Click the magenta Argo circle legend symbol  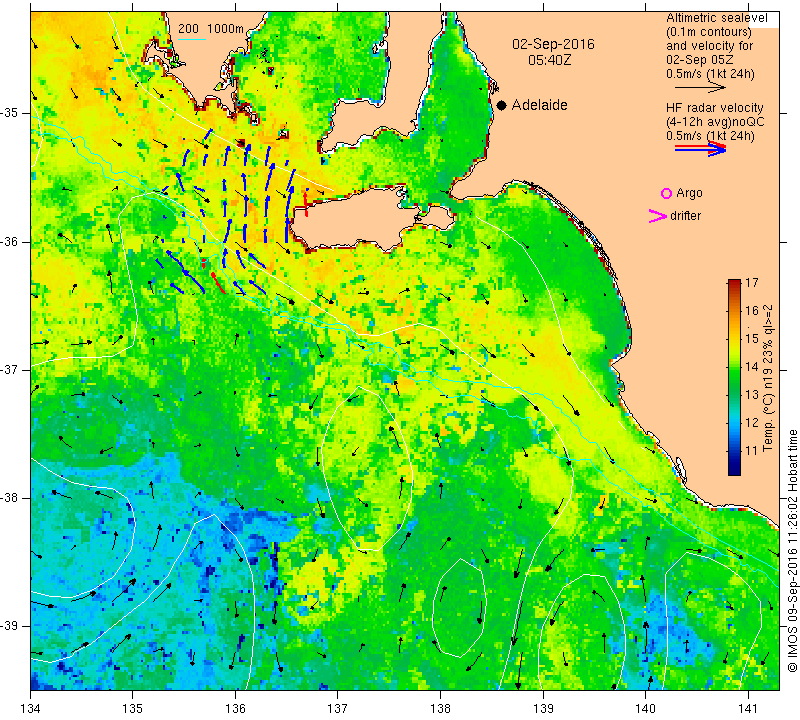666,193
